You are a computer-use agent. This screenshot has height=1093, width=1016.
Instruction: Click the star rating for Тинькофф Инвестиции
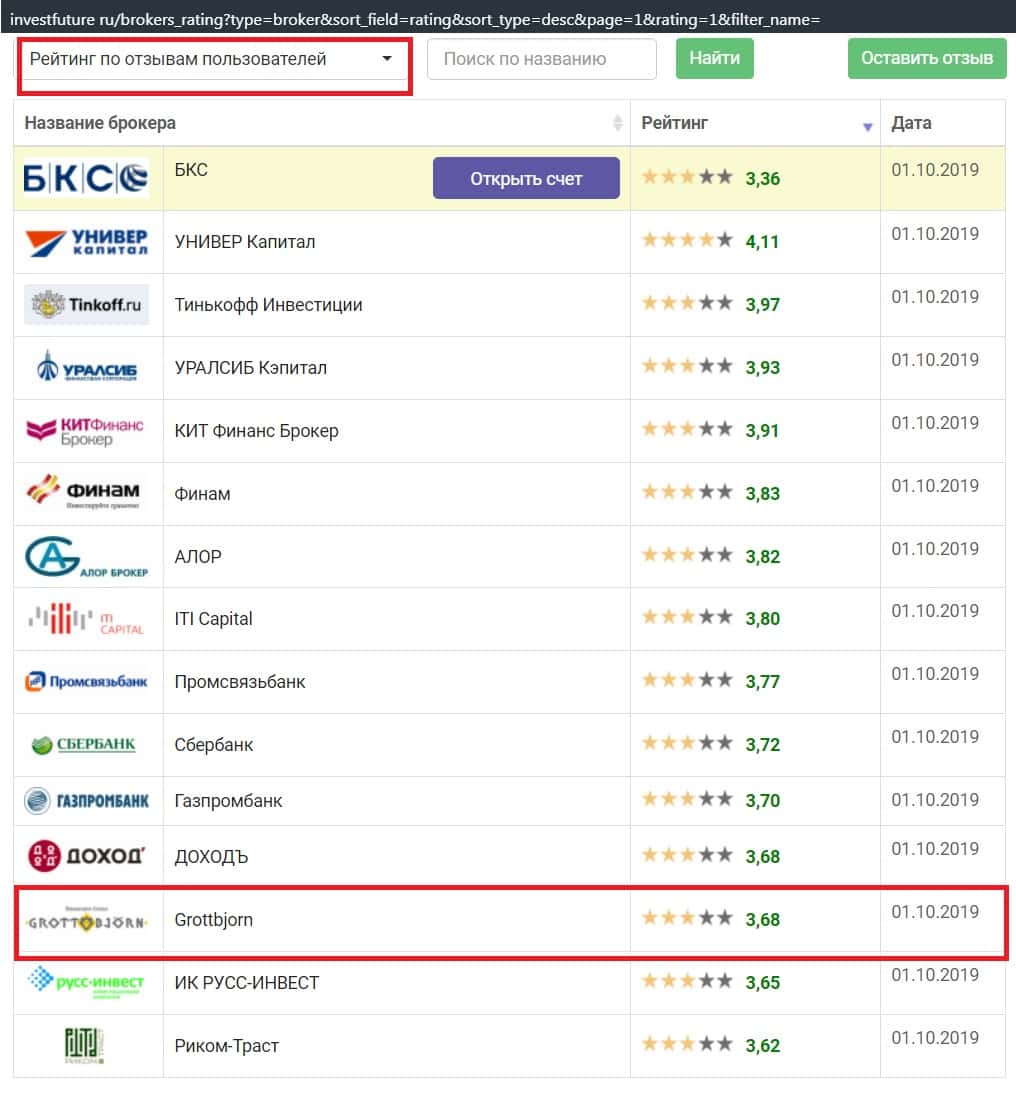click(687, 303)
